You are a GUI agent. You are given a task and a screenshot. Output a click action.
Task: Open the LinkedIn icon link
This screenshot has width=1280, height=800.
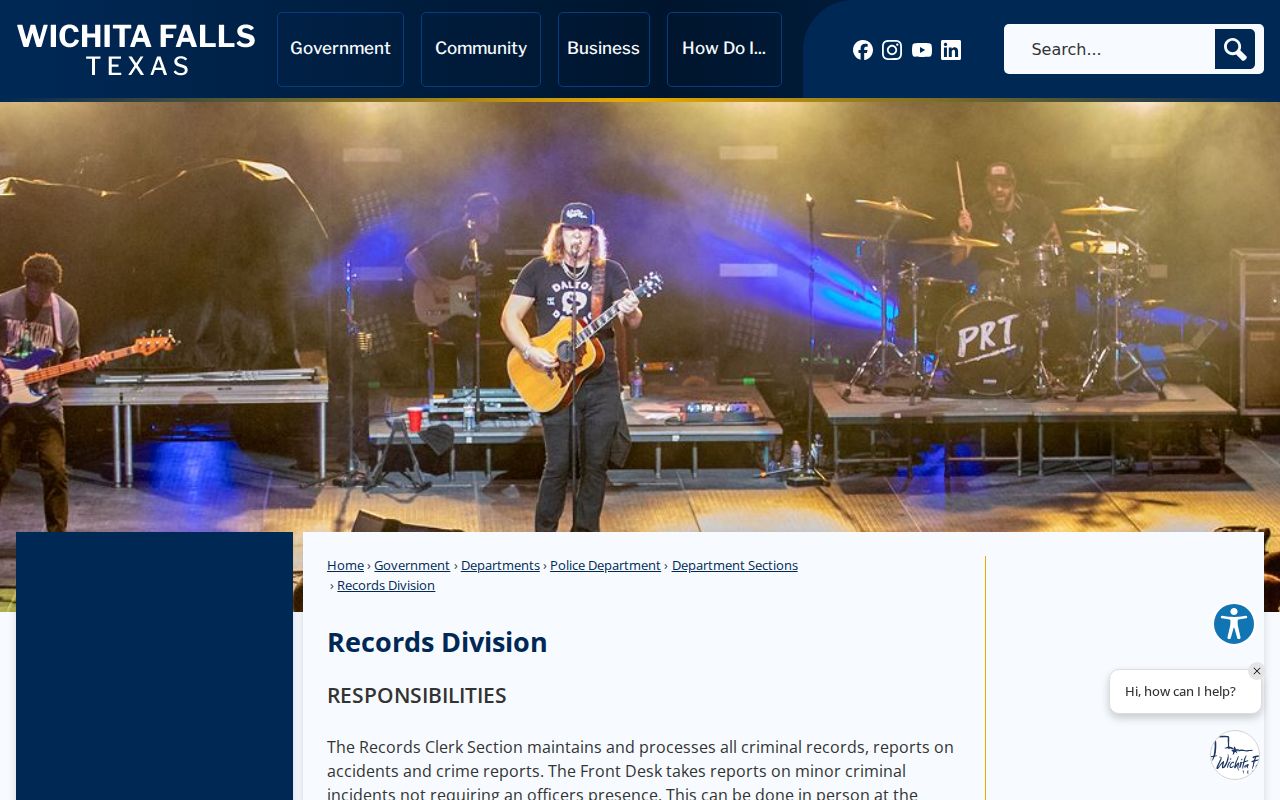[951, 50]
